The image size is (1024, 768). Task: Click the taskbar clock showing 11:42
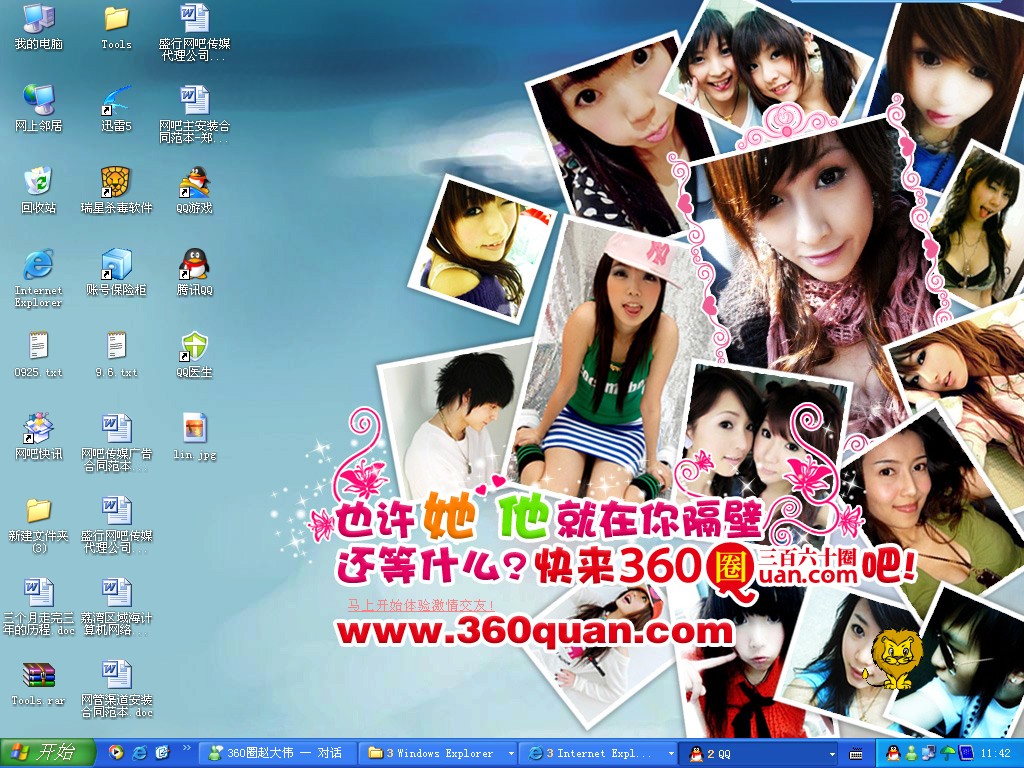point(996,753)
